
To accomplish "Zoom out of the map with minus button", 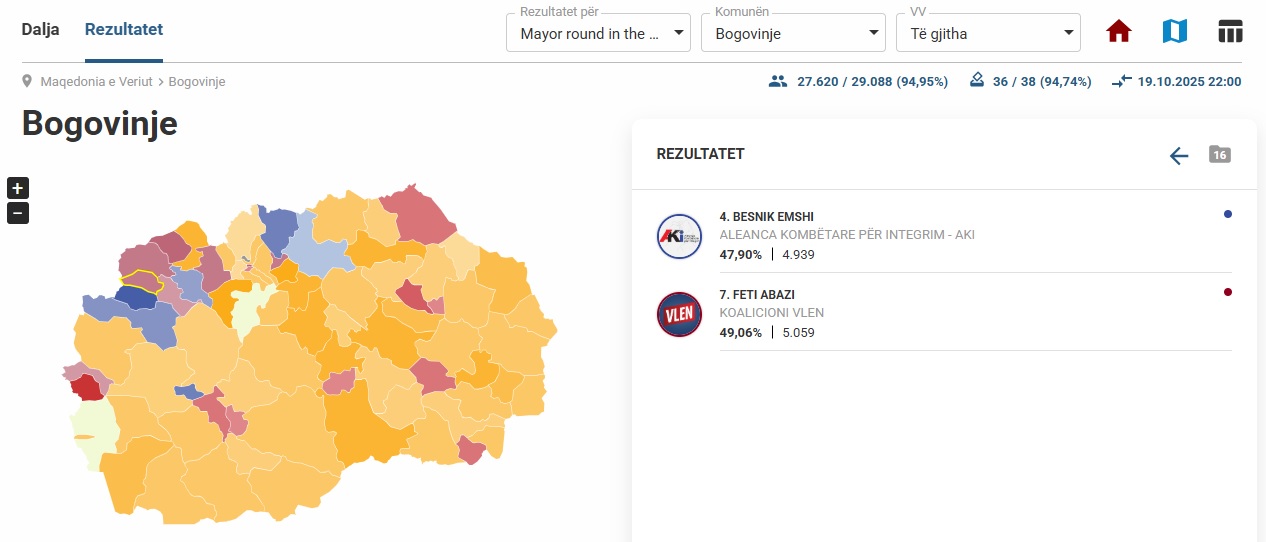I will pos(18,213).
